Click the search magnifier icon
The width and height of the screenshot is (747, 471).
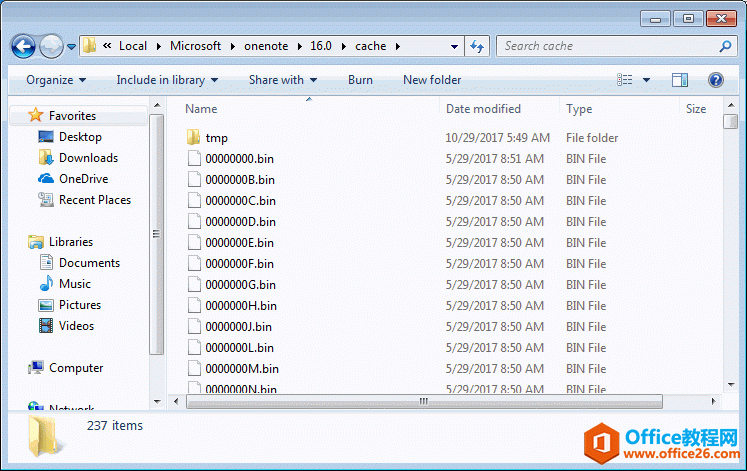tap(725, 46)
